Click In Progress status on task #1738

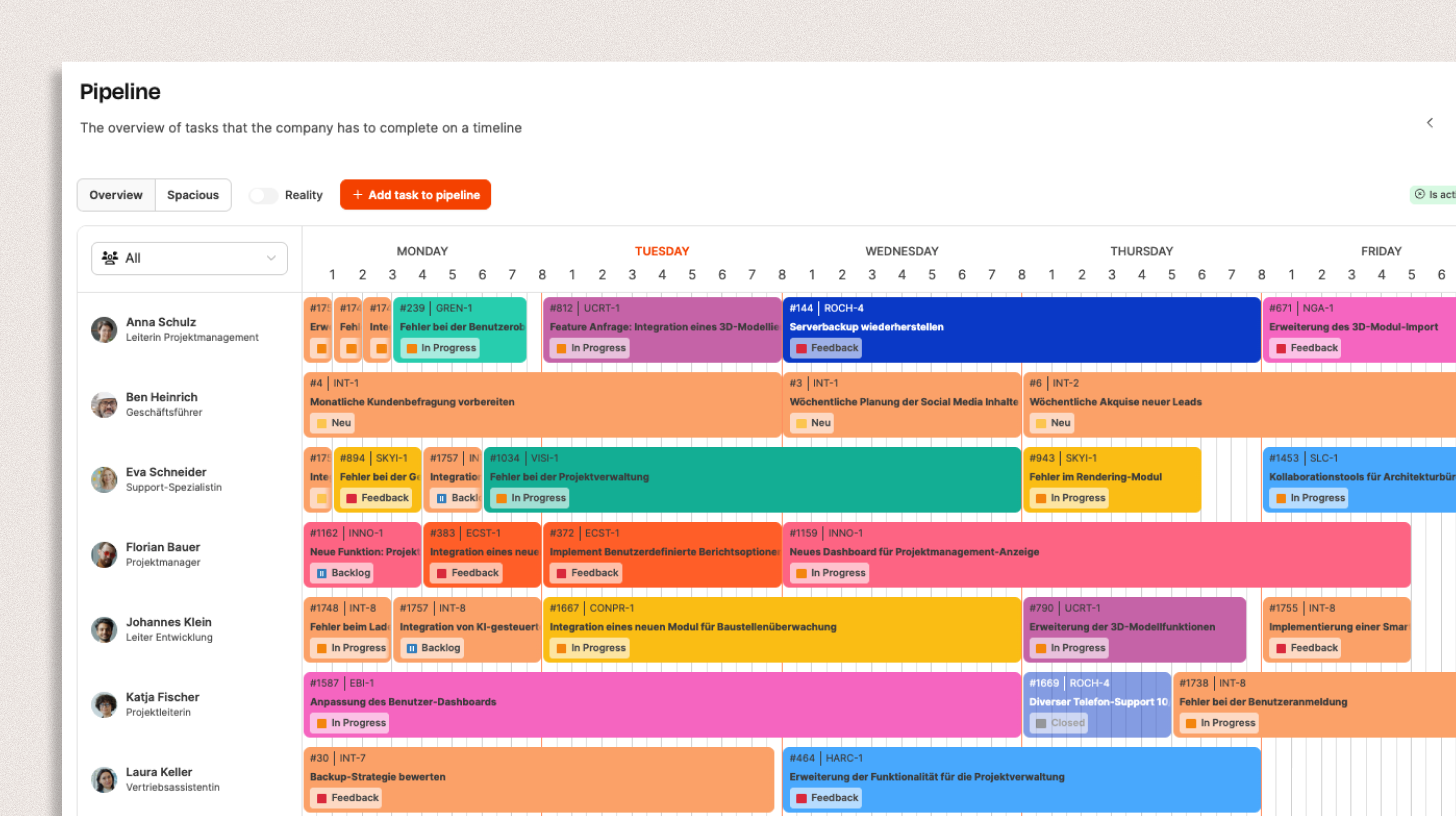pyautogui.click(x=1220, y=723)
